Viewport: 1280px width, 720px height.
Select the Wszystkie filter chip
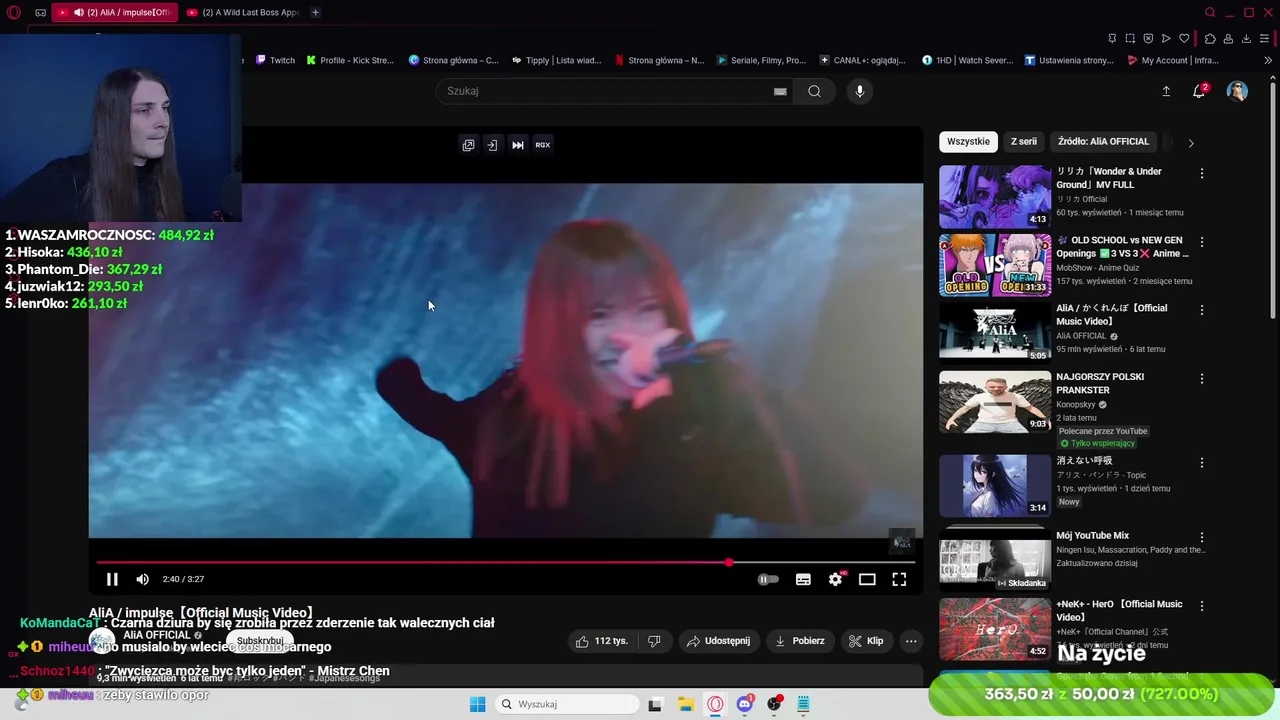pyautogui.click(x=968, y=142)
